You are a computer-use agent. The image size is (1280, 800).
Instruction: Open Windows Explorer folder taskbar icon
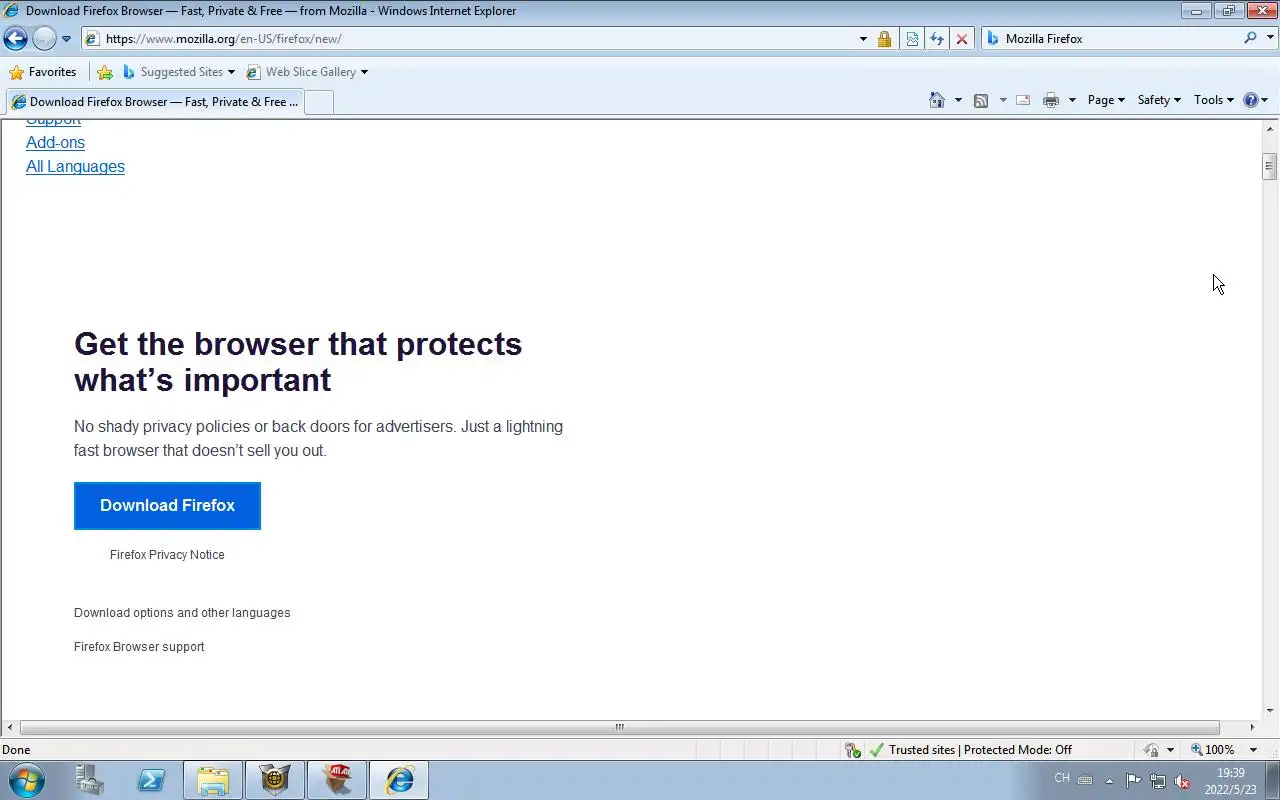pos(213,780)
